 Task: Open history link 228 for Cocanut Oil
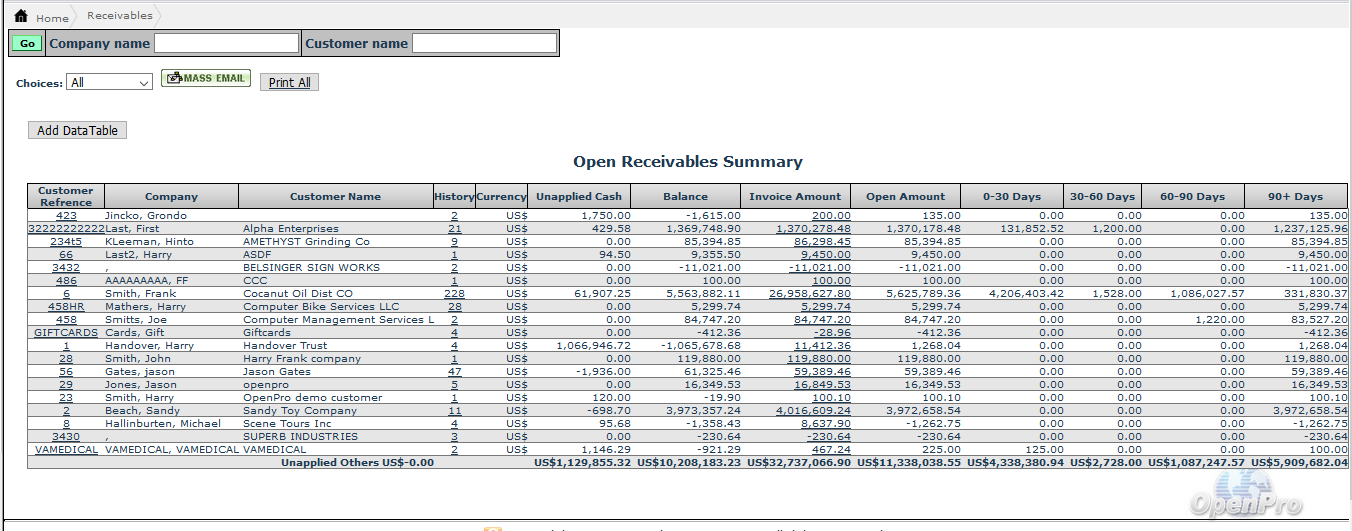pyautogui.click(x=454, y=294)
